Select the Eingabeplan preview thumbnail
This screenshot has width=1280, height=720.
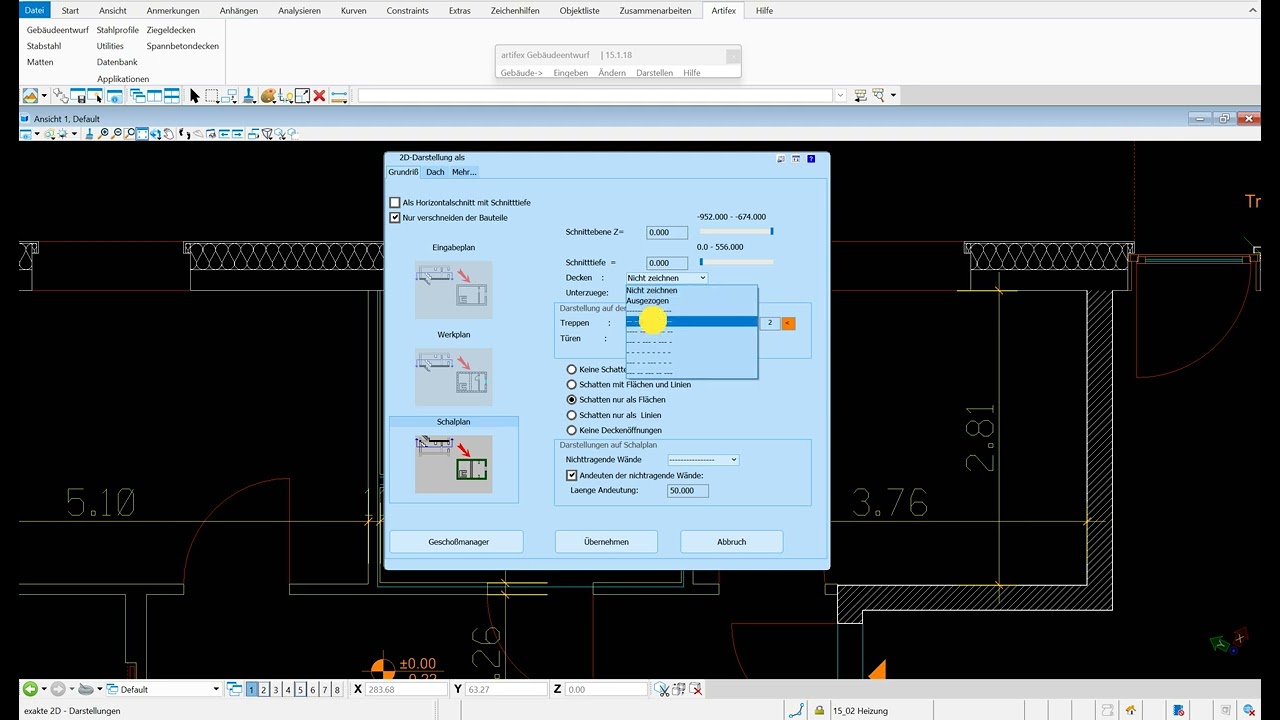(x=454, y=290)
